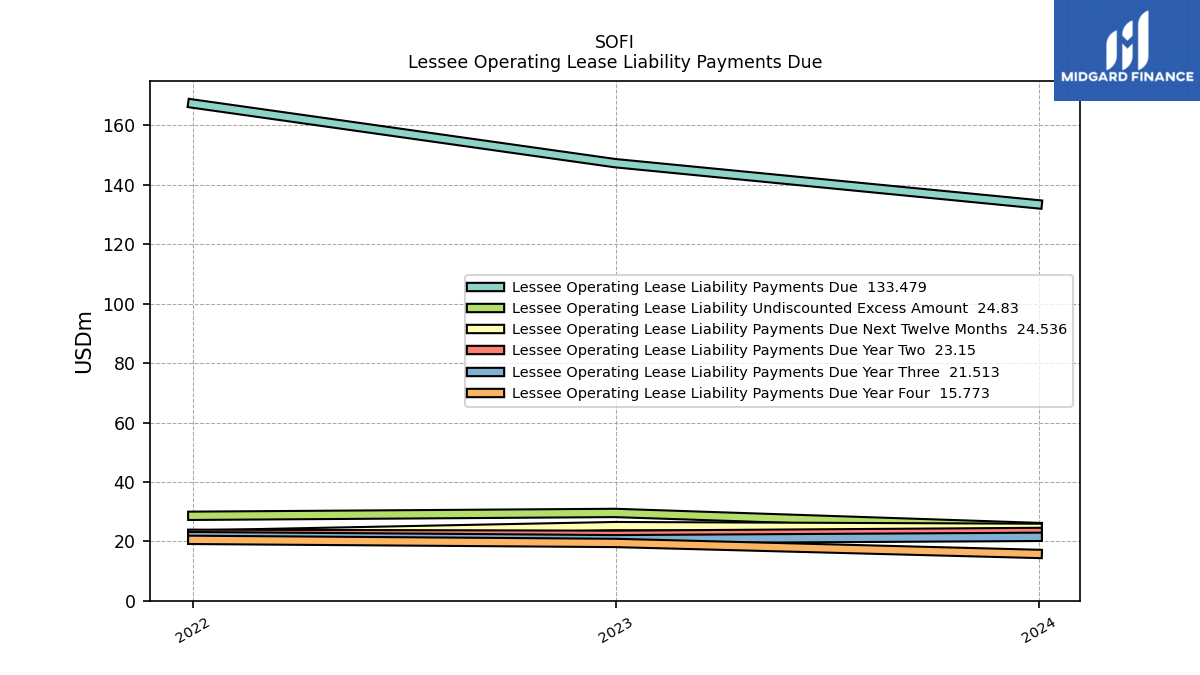Click the y-axis tick label "60"
The height and width of the screenshot is (675, 1200).
[x=125, y=423]
